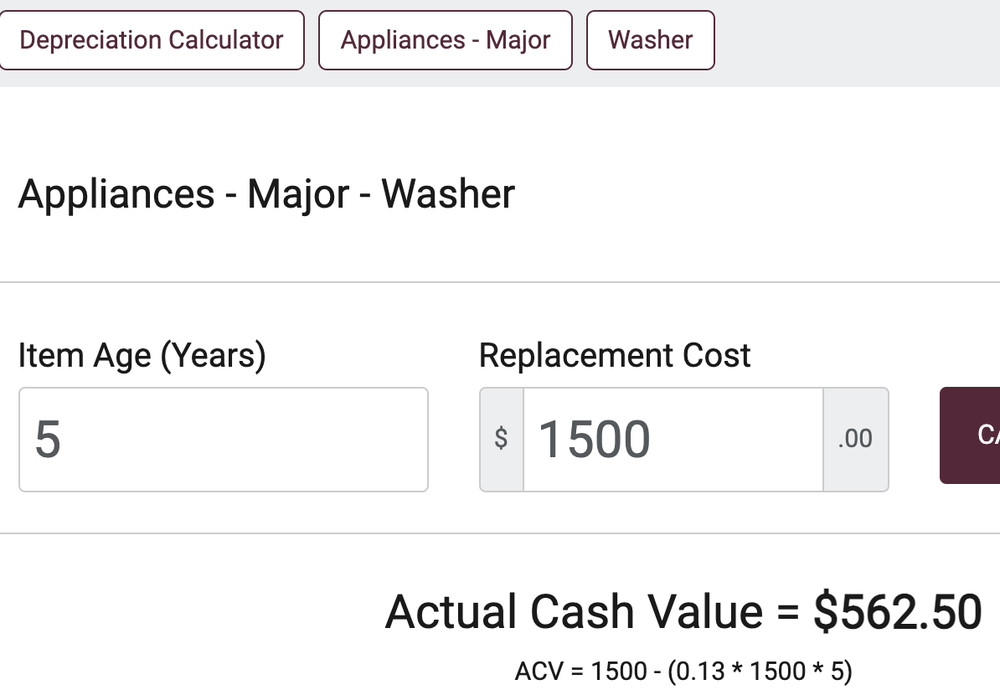
Task: Open the Depreciation Calculator breadcrumb
Action: click(x=151, y=40)
